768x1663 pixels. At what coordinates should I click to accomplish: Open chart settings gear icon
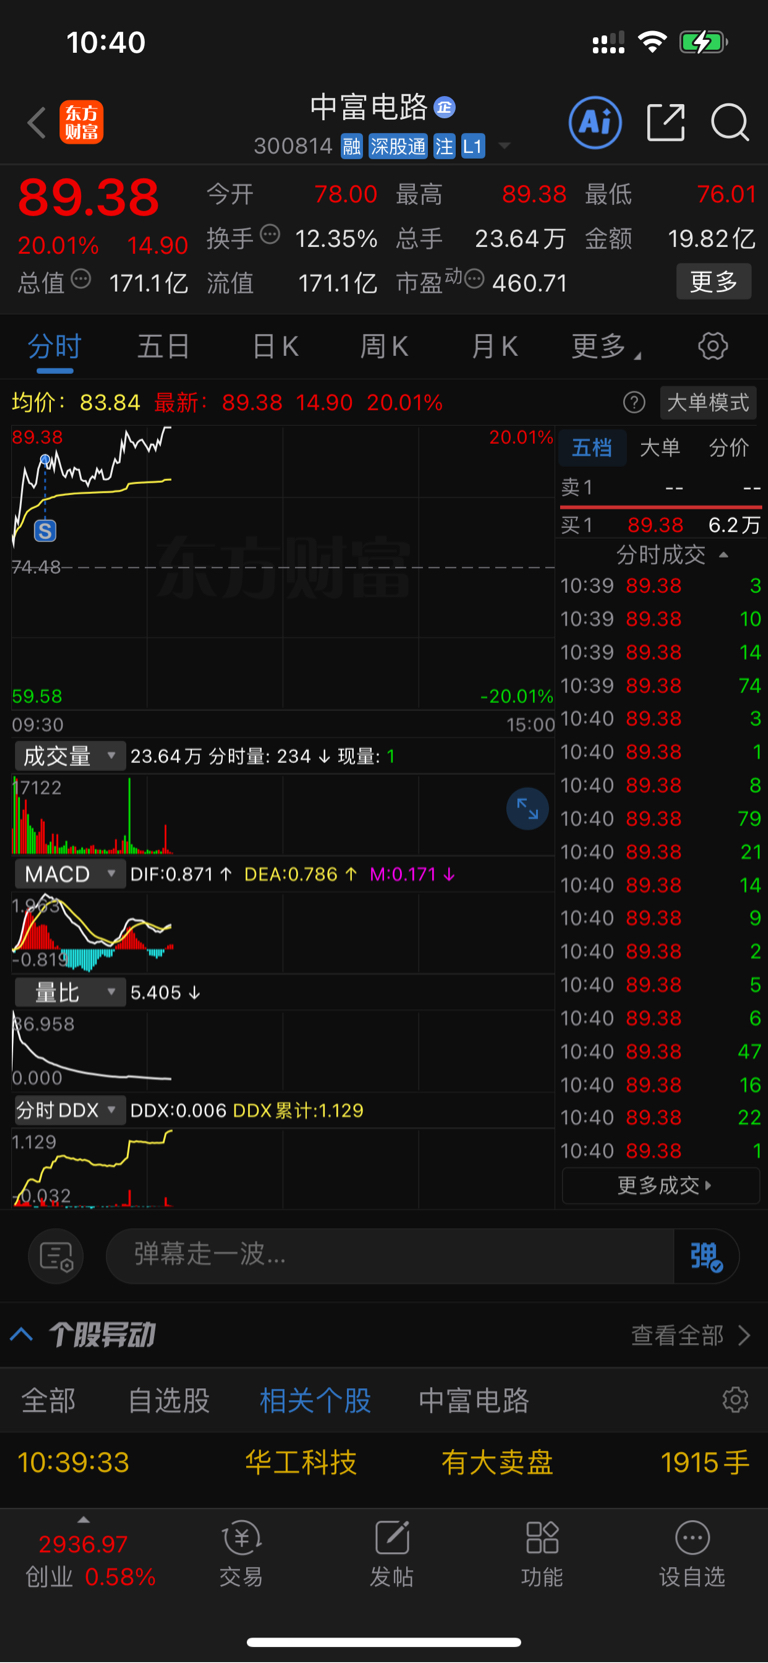point(713,347)
